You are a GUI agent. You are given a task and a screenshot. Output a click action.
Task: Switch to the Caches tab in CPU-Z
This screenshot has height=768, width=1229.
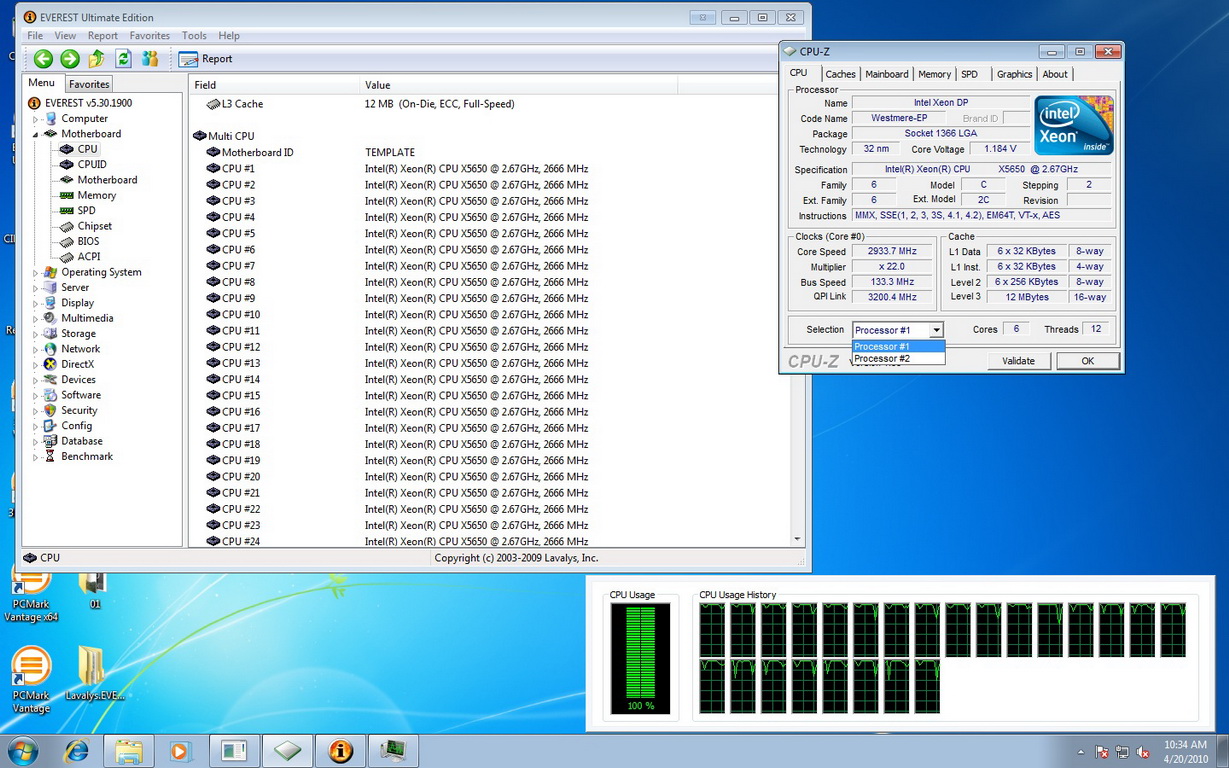point(840,74)
